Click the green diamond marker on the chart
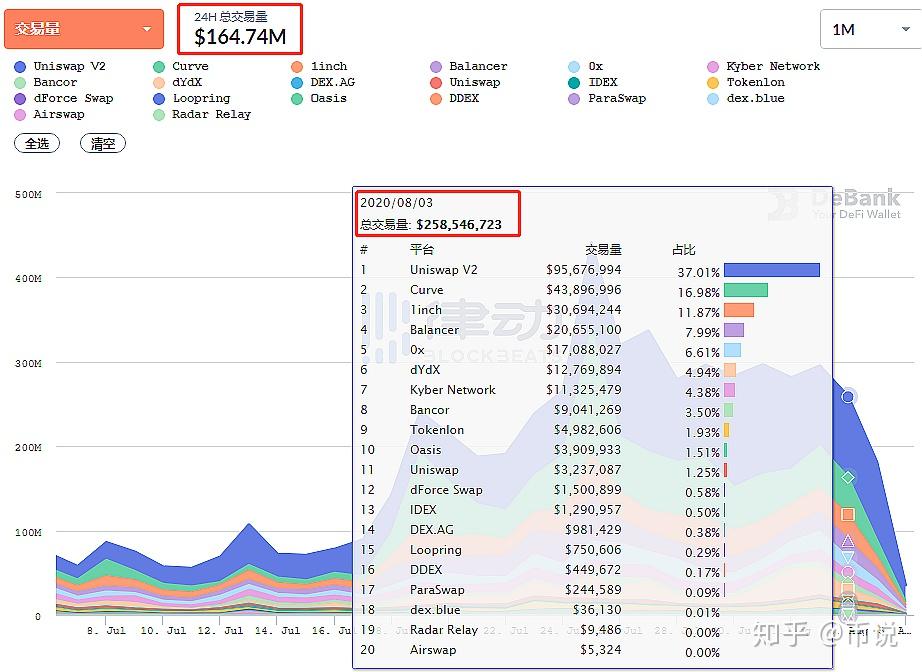The image size is (922, 672). [847, 477]
